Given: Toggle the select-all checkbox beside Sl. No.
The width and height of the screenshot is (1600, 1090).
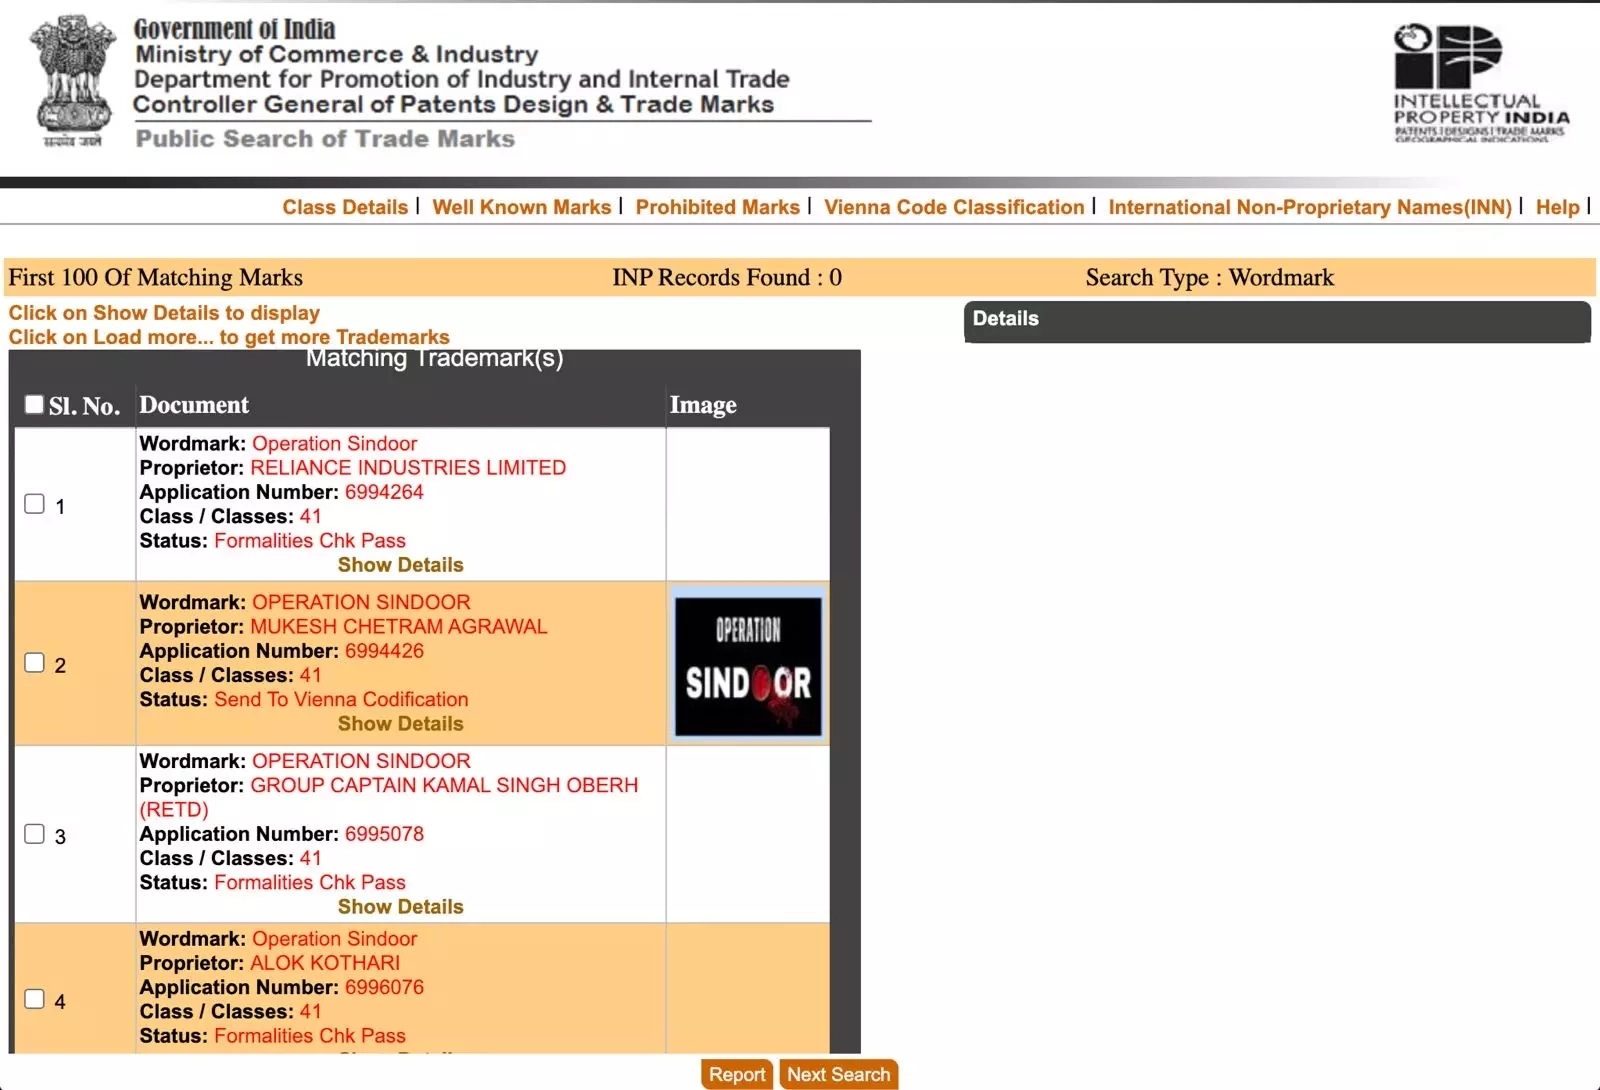Looking at the screenshot, I should 34,404.
